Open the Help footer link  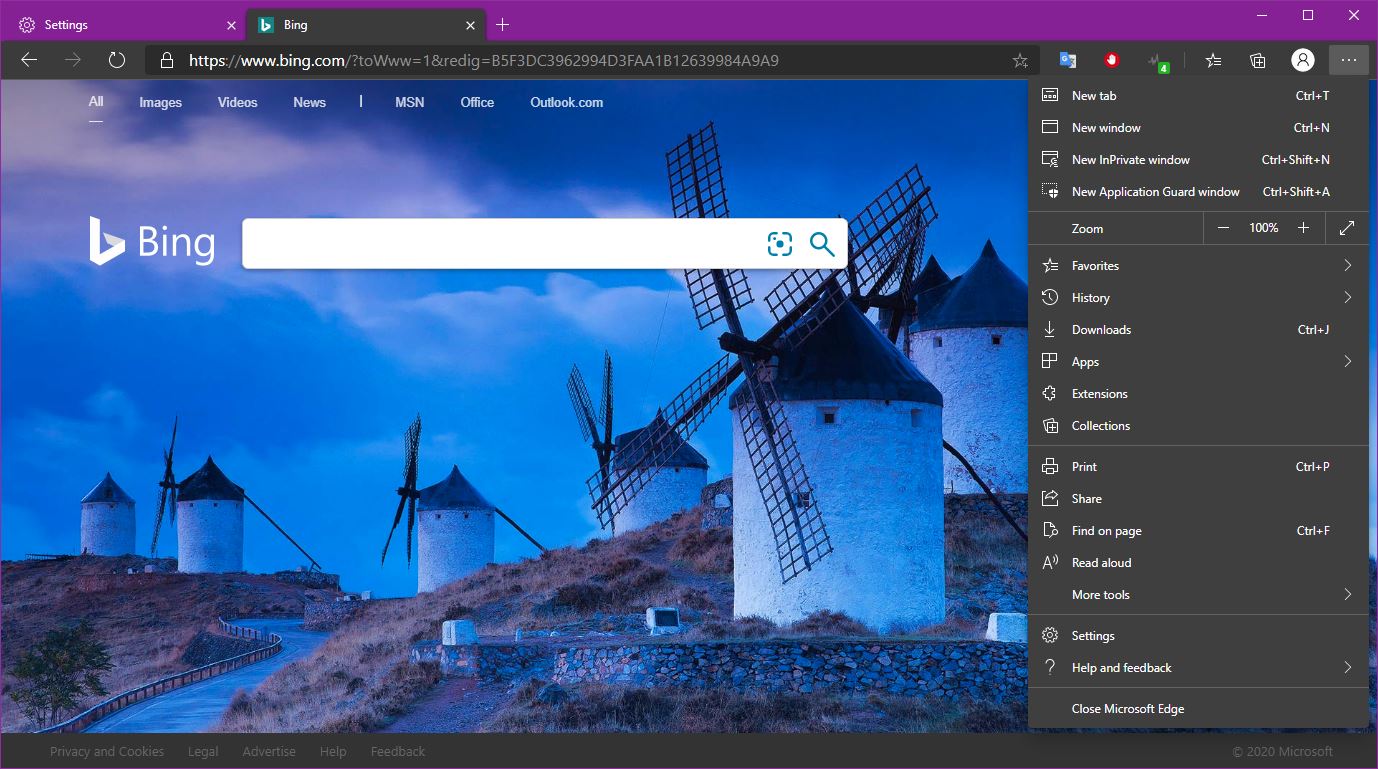pyautogui.click(x=333, y=751)
